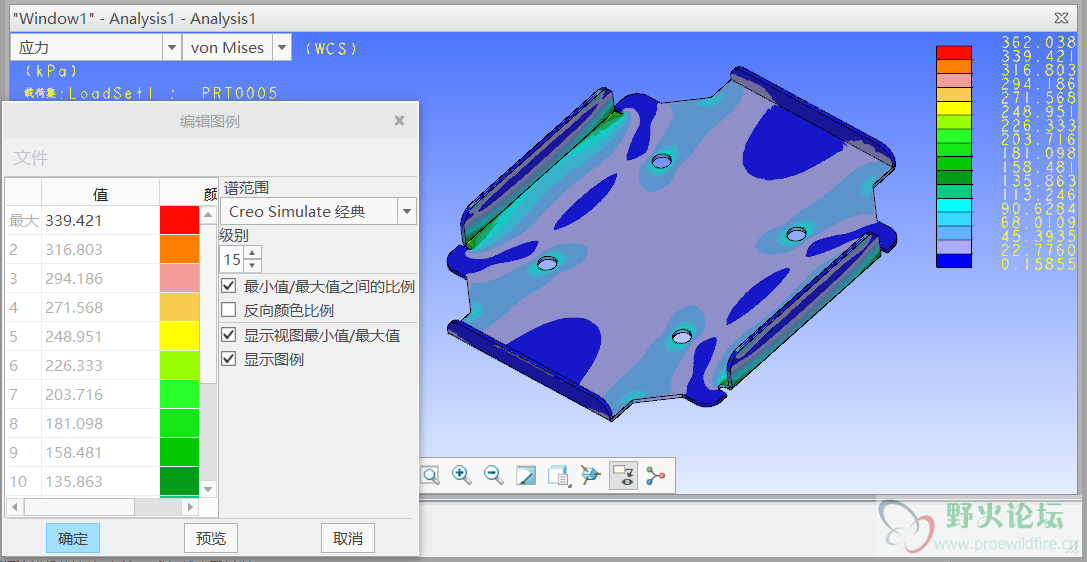Open the 应力 quantity dropdown
The height and width of the screenshot is (562, 1087).
coord(172,48)
